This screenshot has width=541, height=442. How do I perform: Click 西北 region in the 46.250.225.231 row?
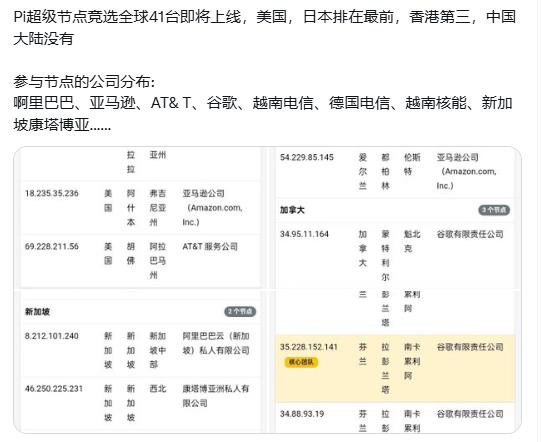[x=158, y=389]
